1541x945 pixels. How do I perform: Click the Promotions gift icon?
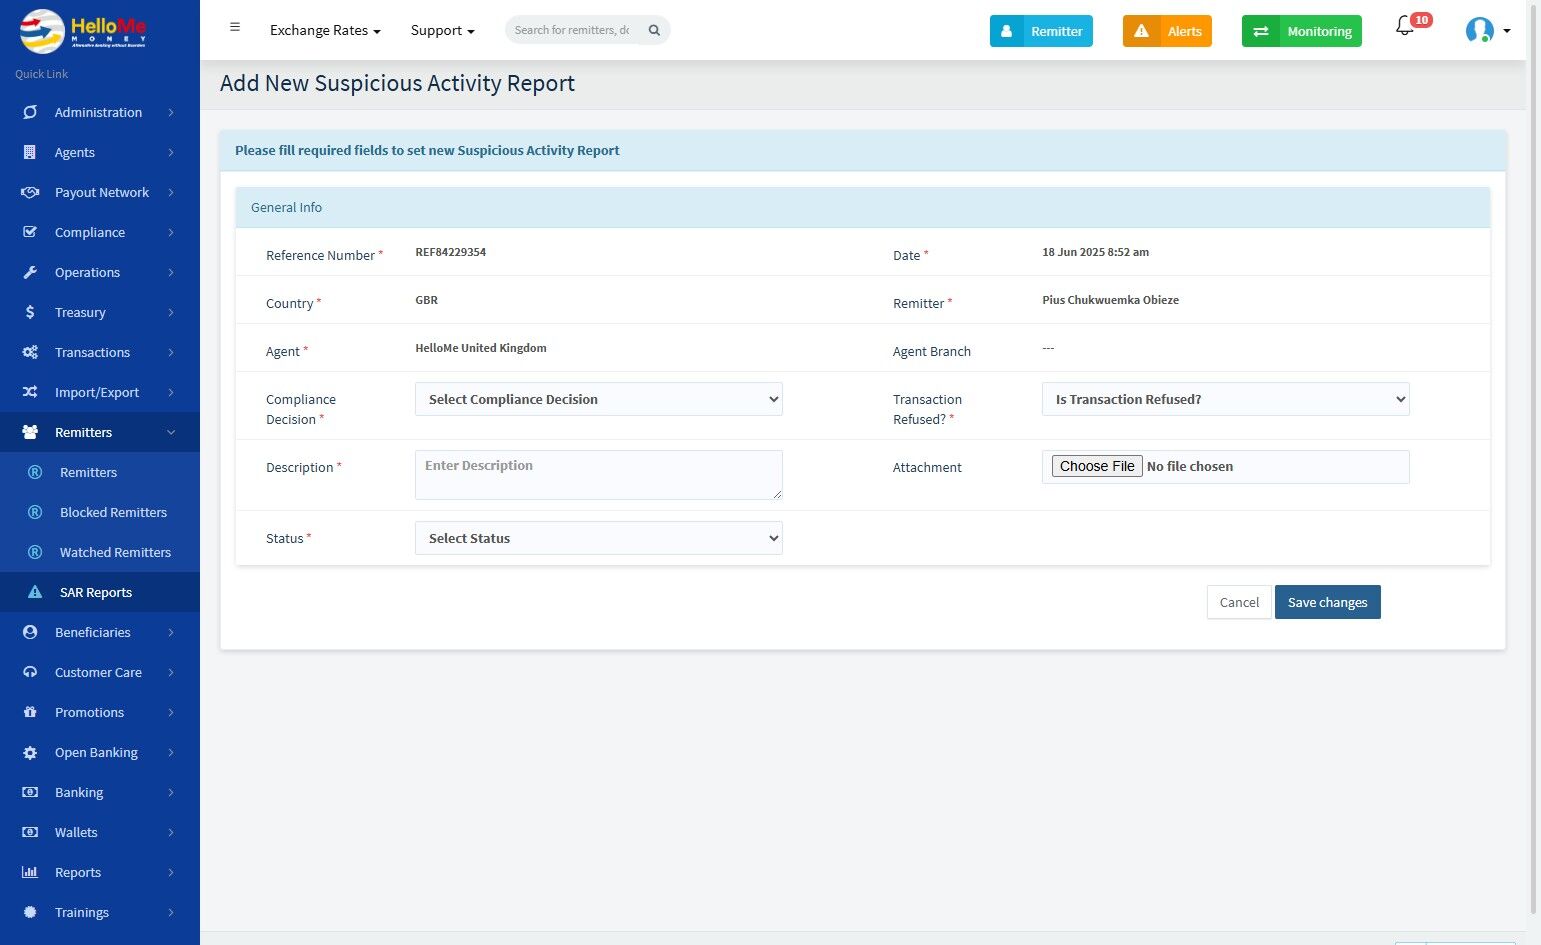pos(30,712)
